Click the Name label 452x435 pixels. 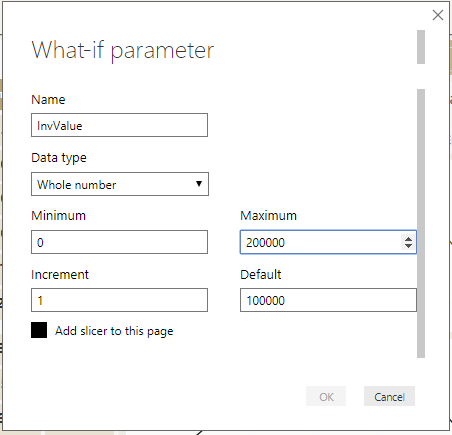click(48, 100)
